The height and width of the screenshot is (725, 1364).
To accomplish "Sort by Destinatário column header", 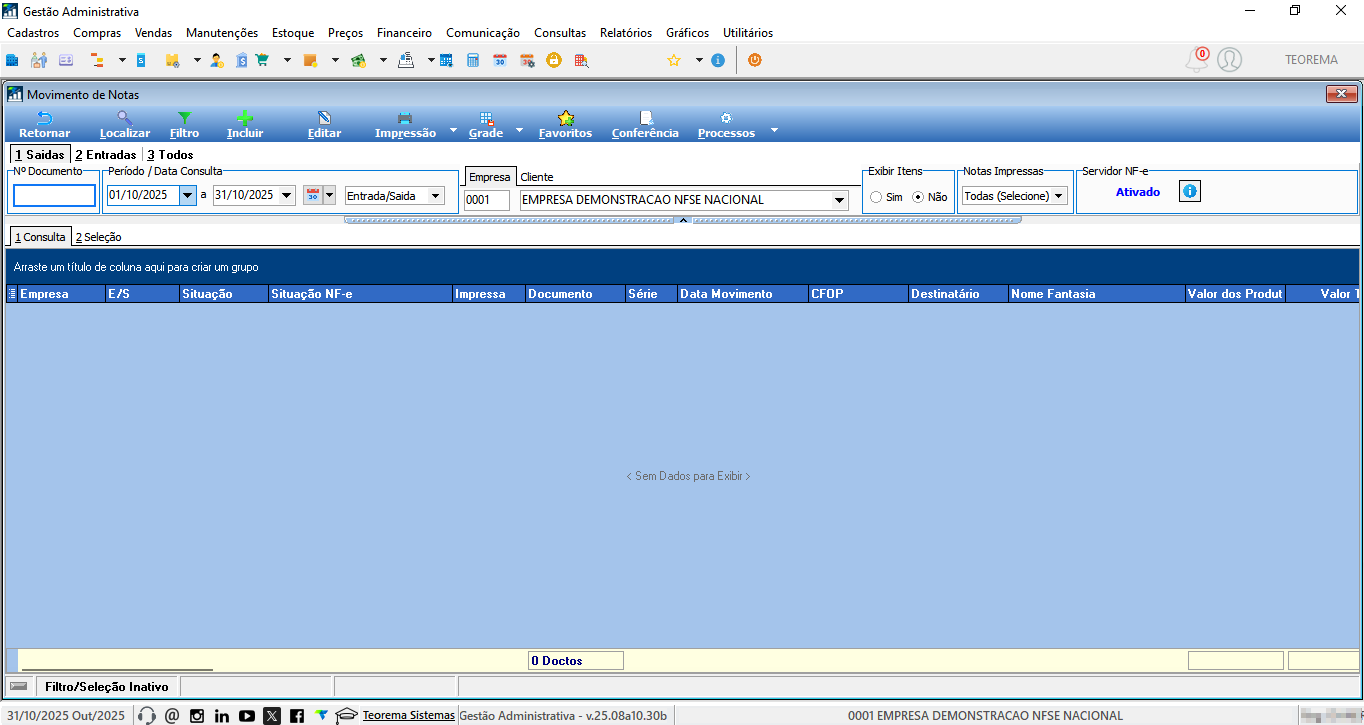I will click(x=957, y=294).
